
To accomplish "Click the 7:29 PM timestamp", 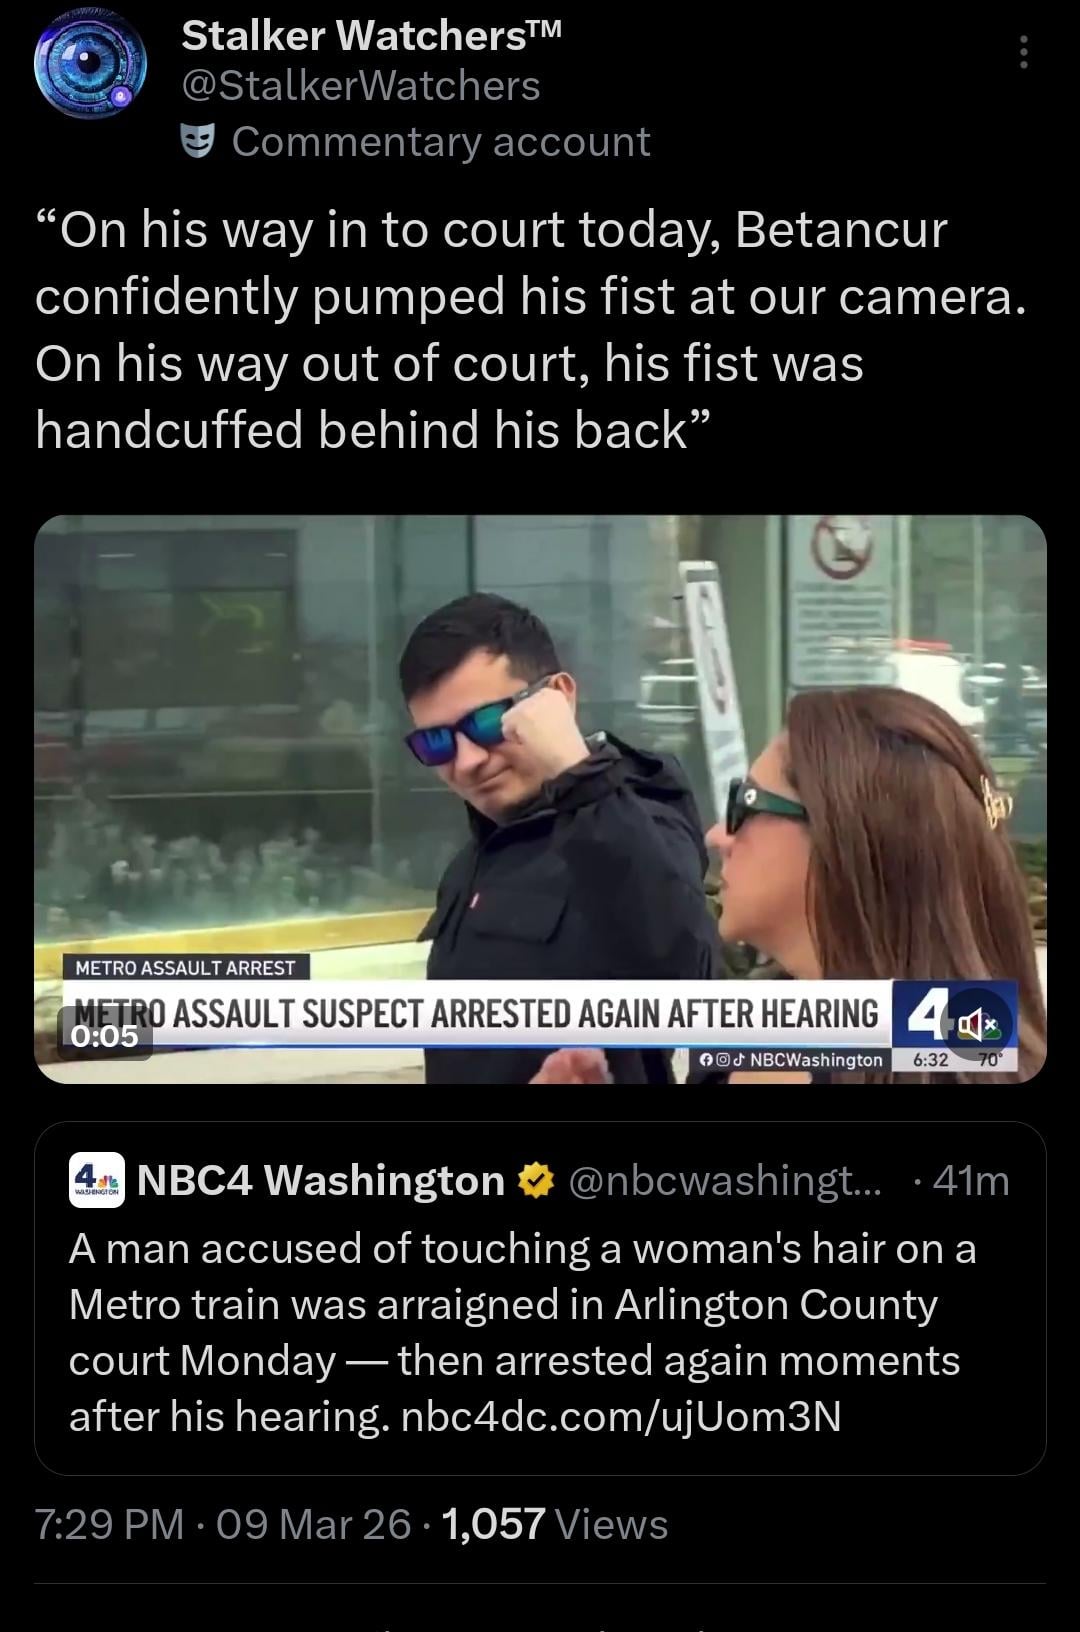I will pos(109,1524).
